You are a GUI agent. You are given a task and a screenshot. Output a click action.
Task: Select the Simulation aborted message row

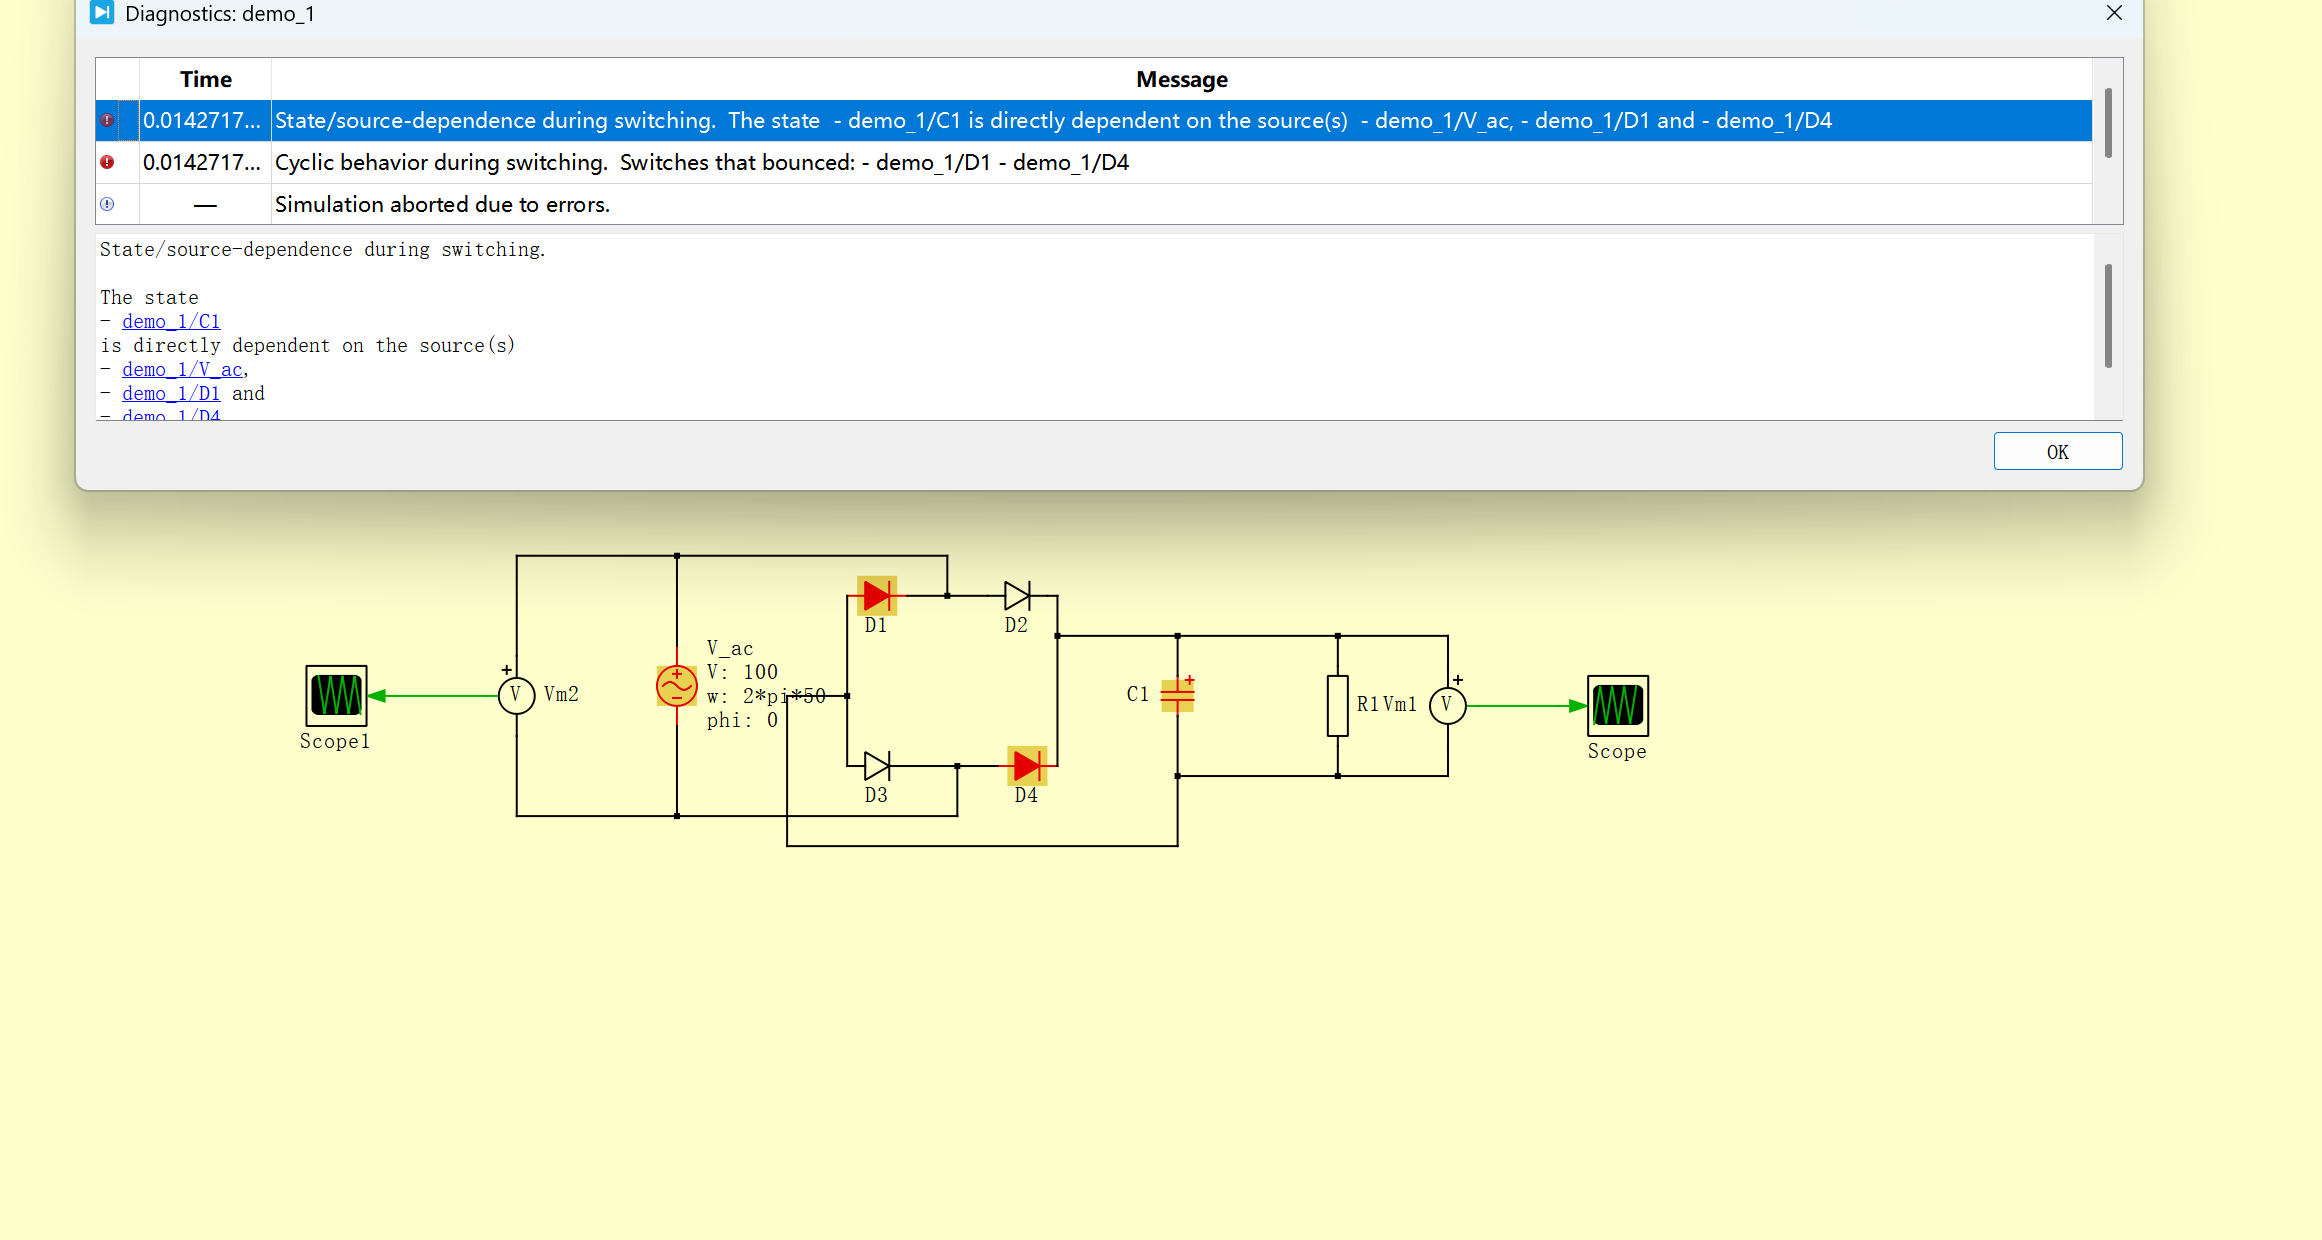pyautogui.click(x=442, y=204)
